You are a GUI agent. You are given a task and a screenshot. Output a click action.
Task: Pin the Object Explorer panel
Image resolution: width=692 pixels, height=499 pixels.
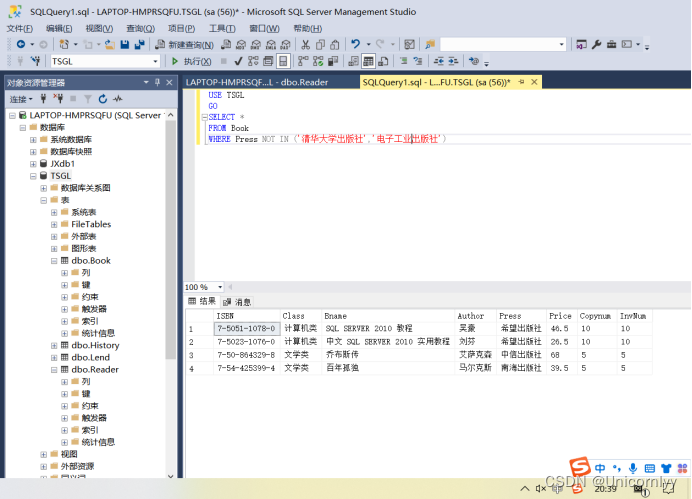tap(158, 82)
